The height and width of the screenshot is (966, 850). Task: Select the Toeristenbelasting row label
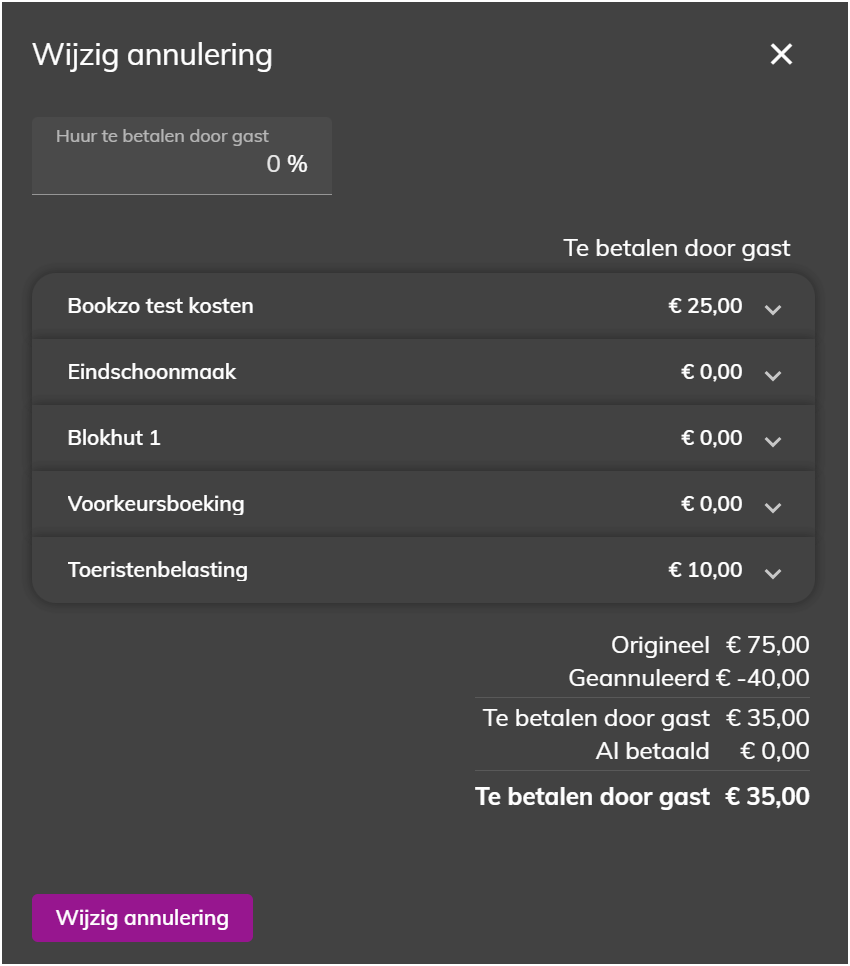point(158,570)
